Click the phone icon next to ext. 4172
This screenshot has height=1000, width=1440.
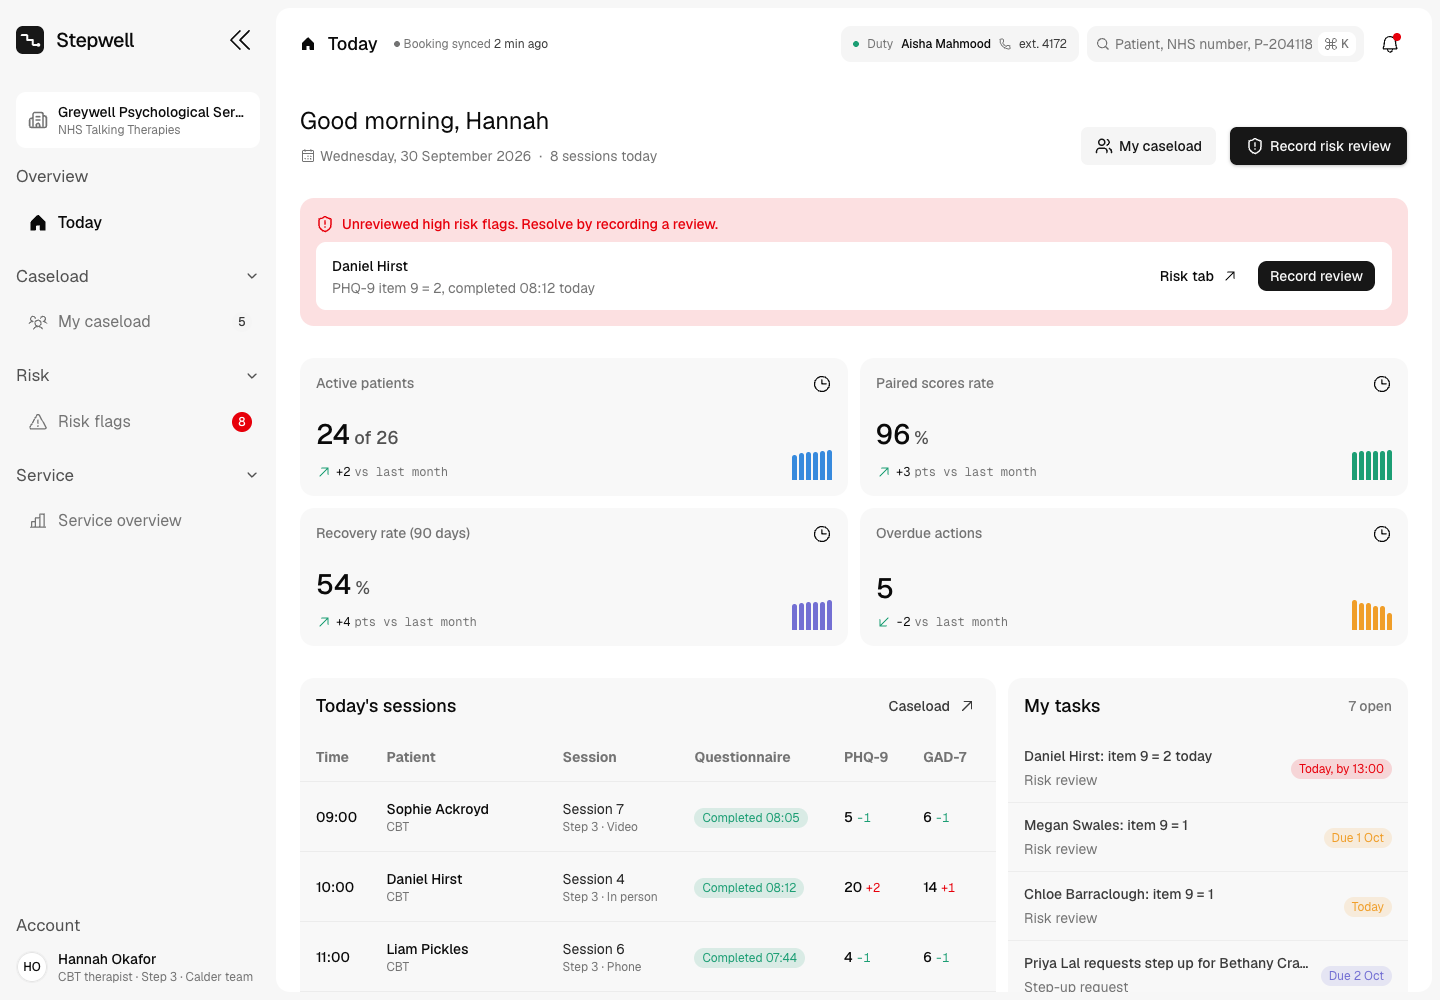[x=1005, y=44]
